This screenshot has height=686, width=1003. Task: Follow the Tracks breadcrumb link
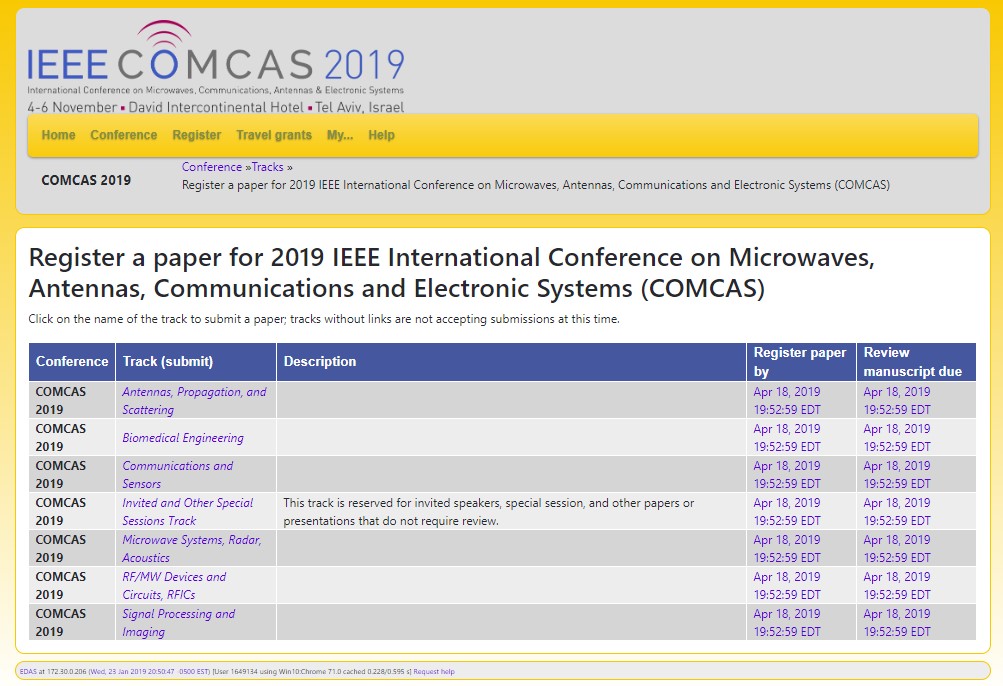click(x=267, y=167)
